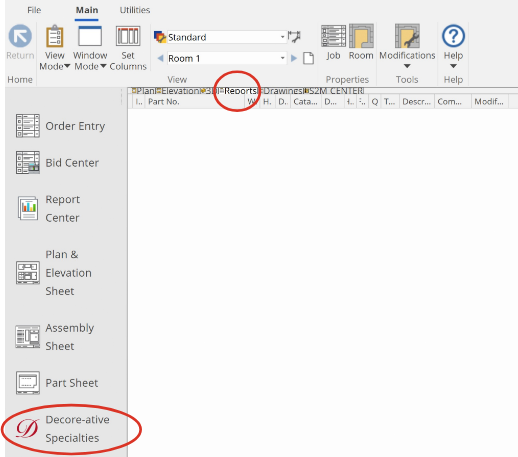Screen dimensions: 518x457
Task: Open the File menu
Action: [34, 10]
